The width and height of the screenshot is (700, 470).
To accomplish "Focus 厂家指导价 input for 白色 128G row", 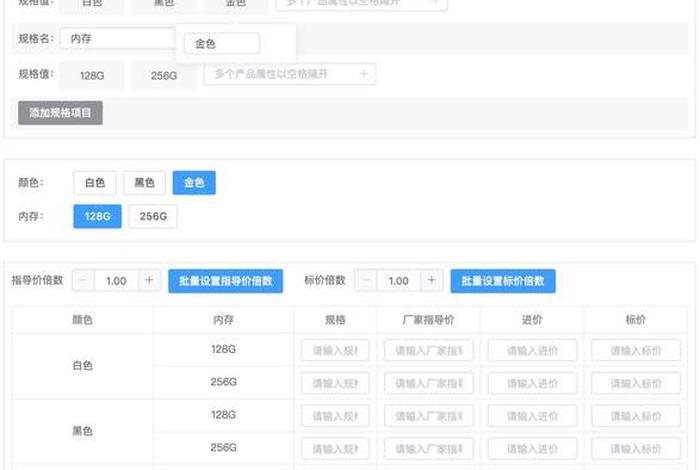I will [429, 350].
